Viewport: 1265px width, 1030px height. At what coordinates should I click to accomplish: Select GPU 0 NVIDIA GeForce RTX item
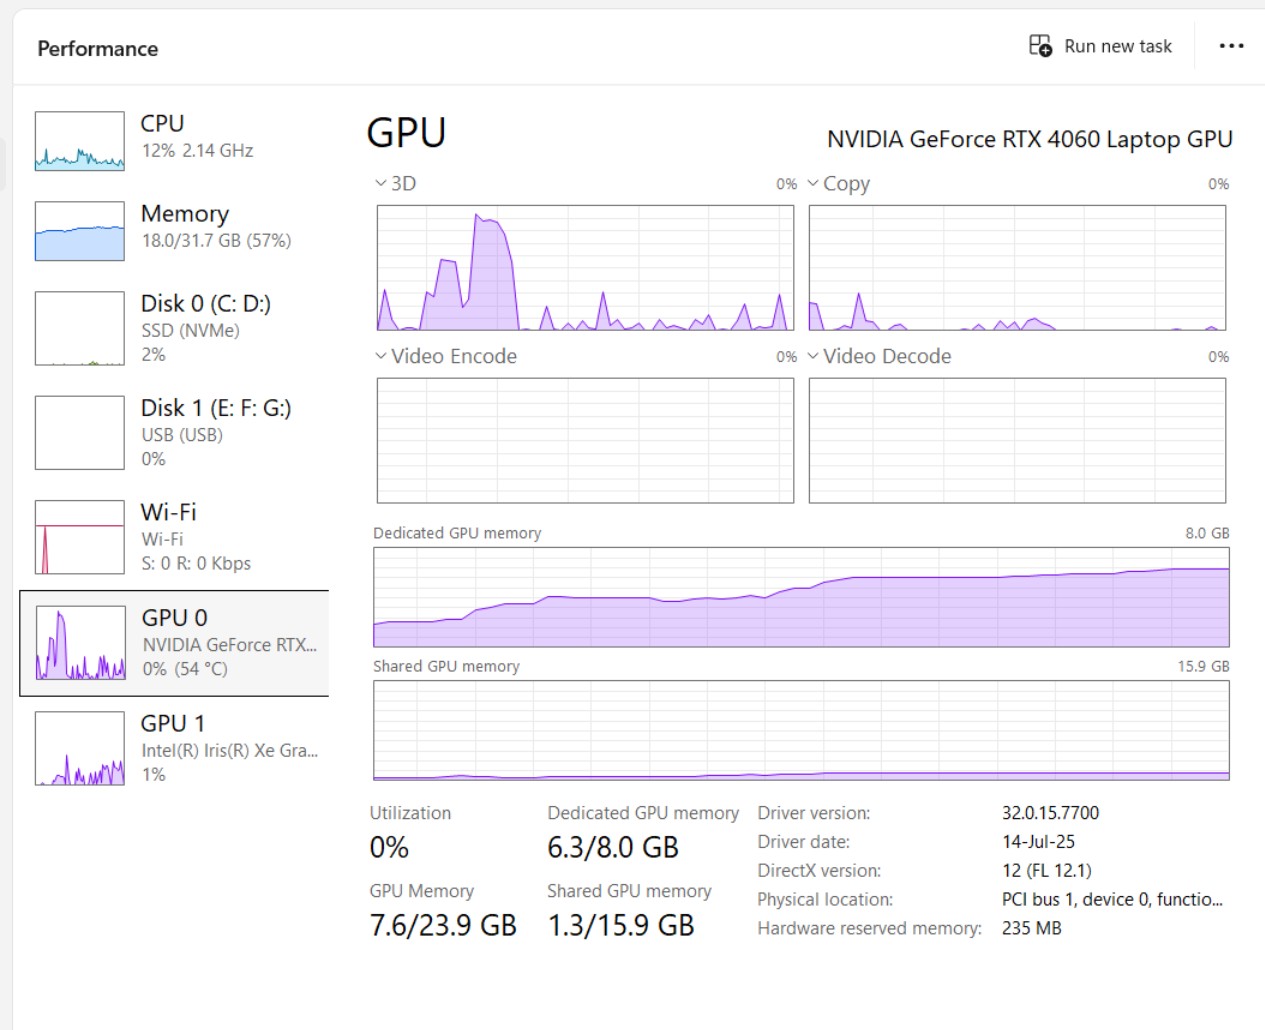tap(174, 643)
